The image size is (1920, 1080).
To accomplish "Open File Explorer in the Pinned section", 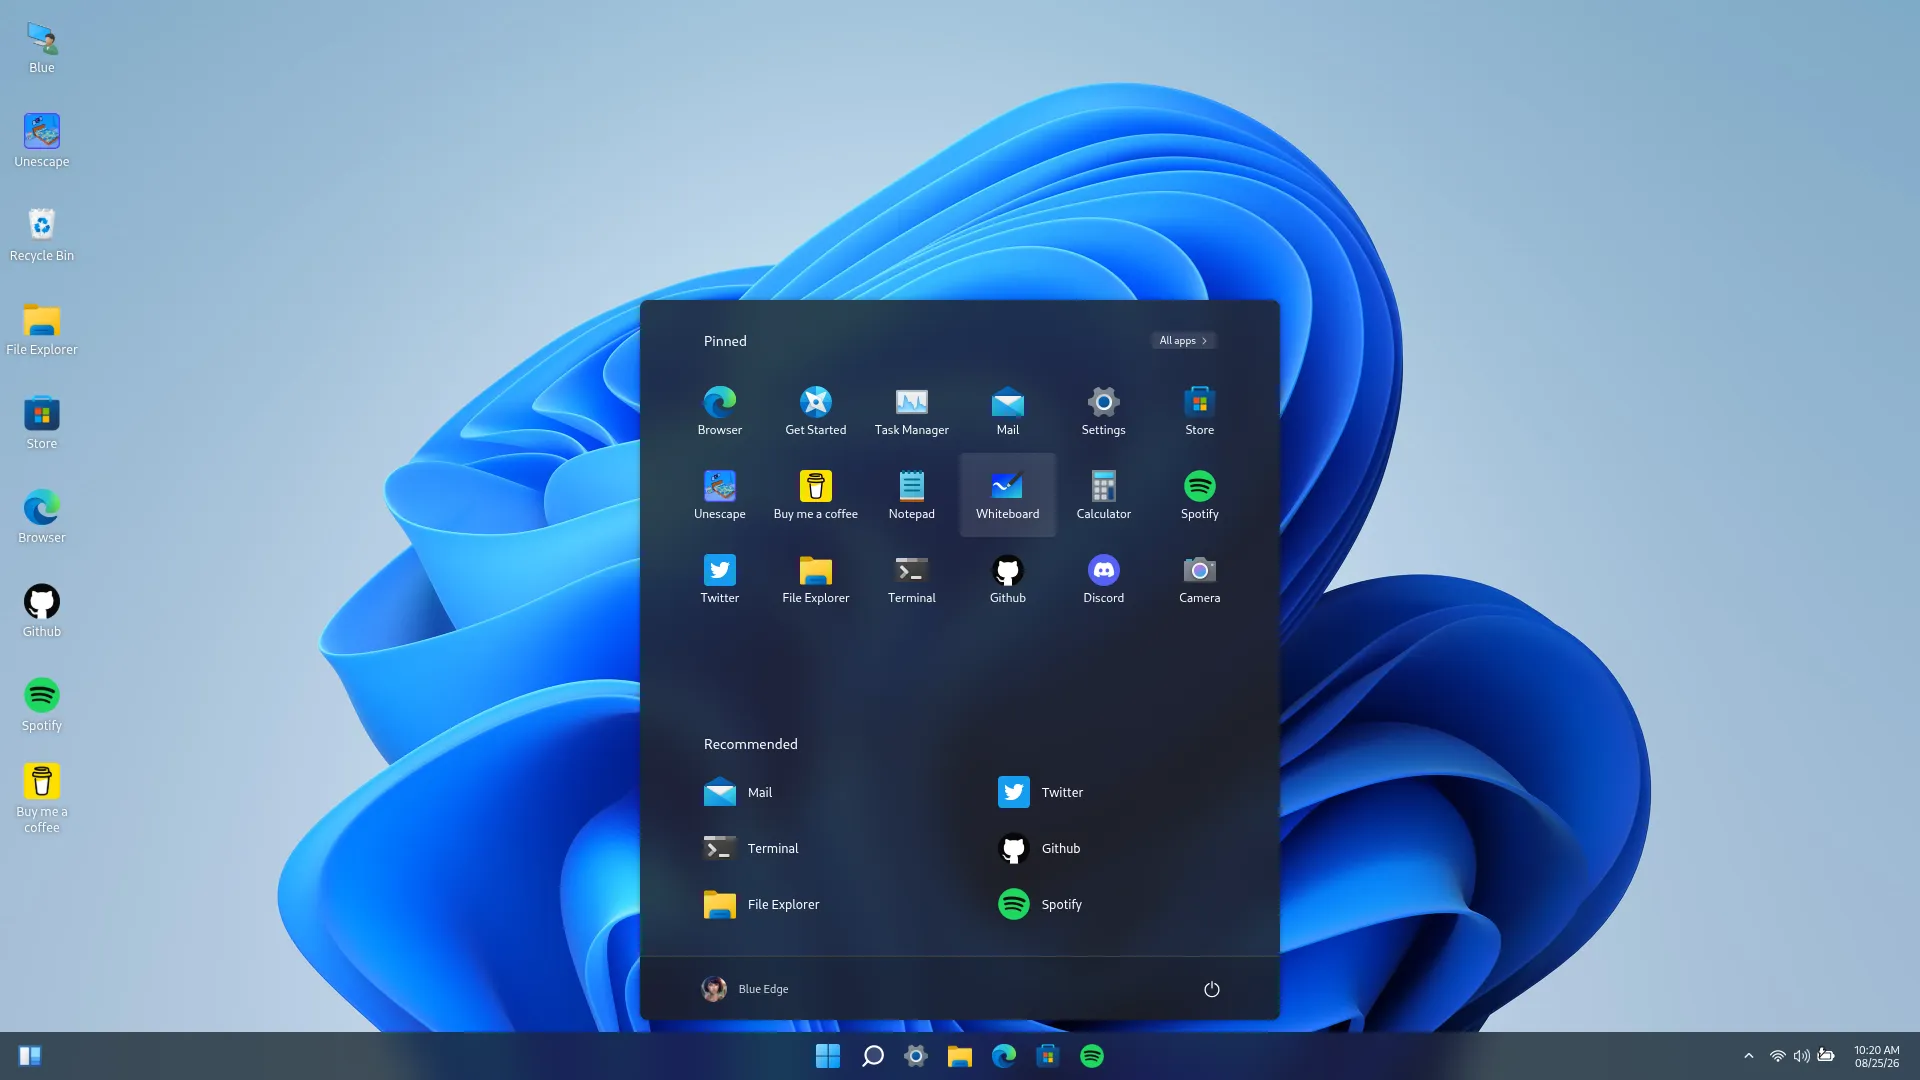I will point(816,579).
